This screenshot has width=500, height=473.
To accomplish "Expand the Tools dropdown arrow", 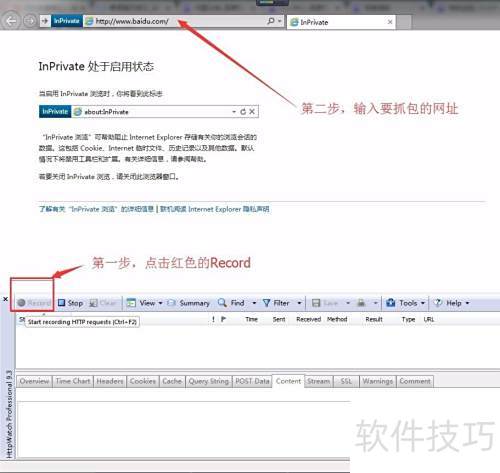I will (x=423, y=303).
